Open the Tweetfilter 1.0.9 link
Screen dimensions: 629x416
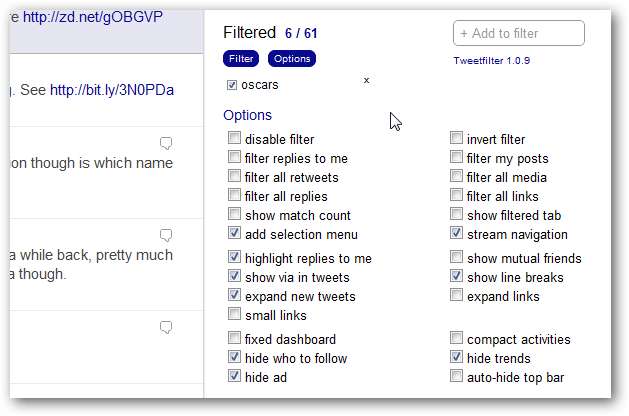pos(491,59)
